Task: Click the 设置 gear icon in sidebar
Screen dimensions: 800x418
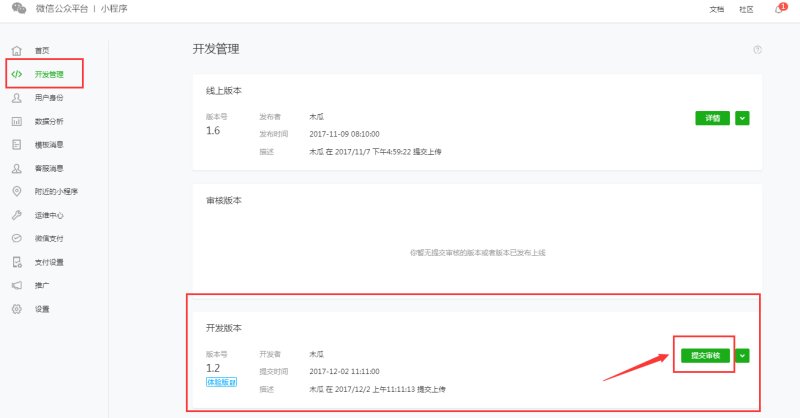Action: click(x=17, y=309)
